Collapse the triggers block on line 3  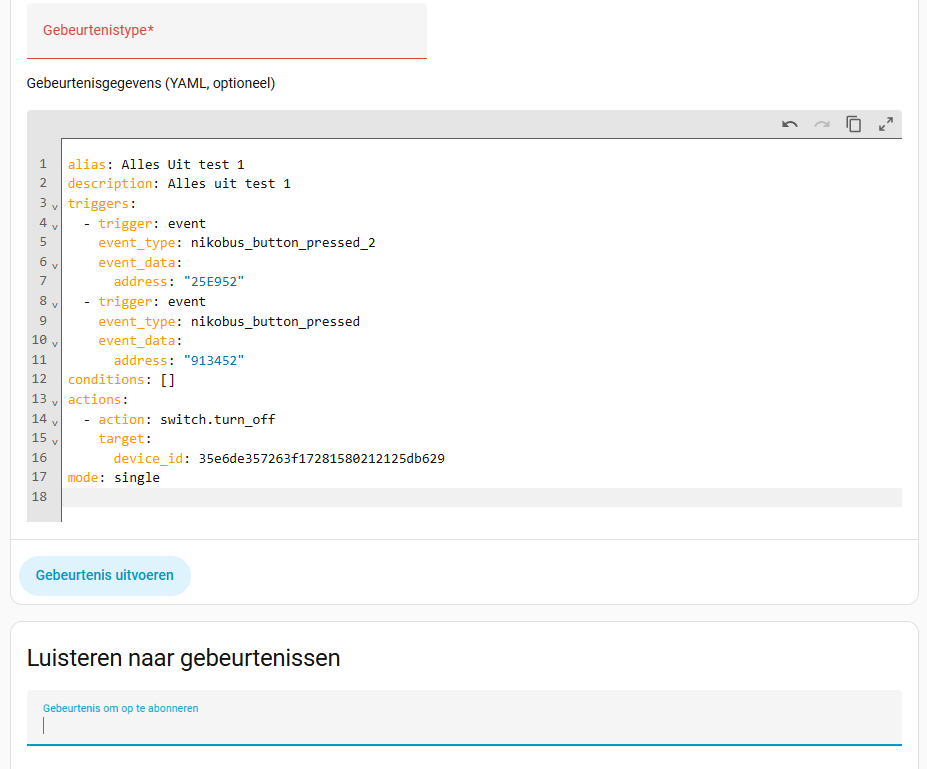click(x=55, y=205)
